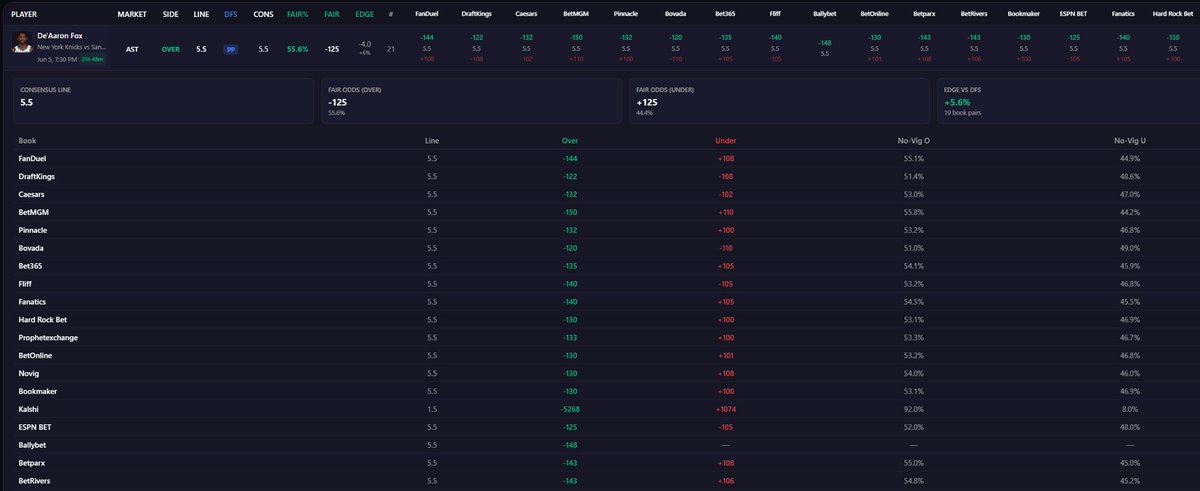This screenshot has width=1200, height=491.
Task: Click BetMGM's 55.8% no-vig over value
Action: 914,212
